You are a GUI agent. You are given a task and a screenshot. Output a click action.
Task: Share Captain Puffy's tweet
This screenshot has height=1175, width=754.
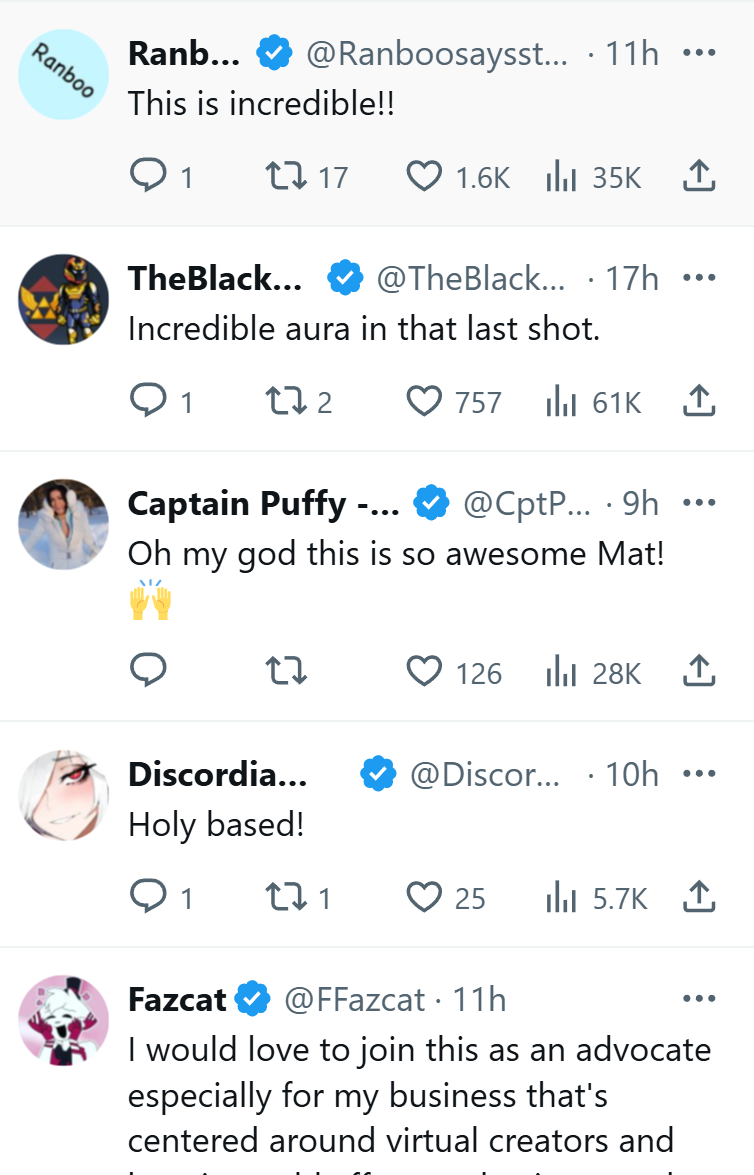[x=699, y=672]
